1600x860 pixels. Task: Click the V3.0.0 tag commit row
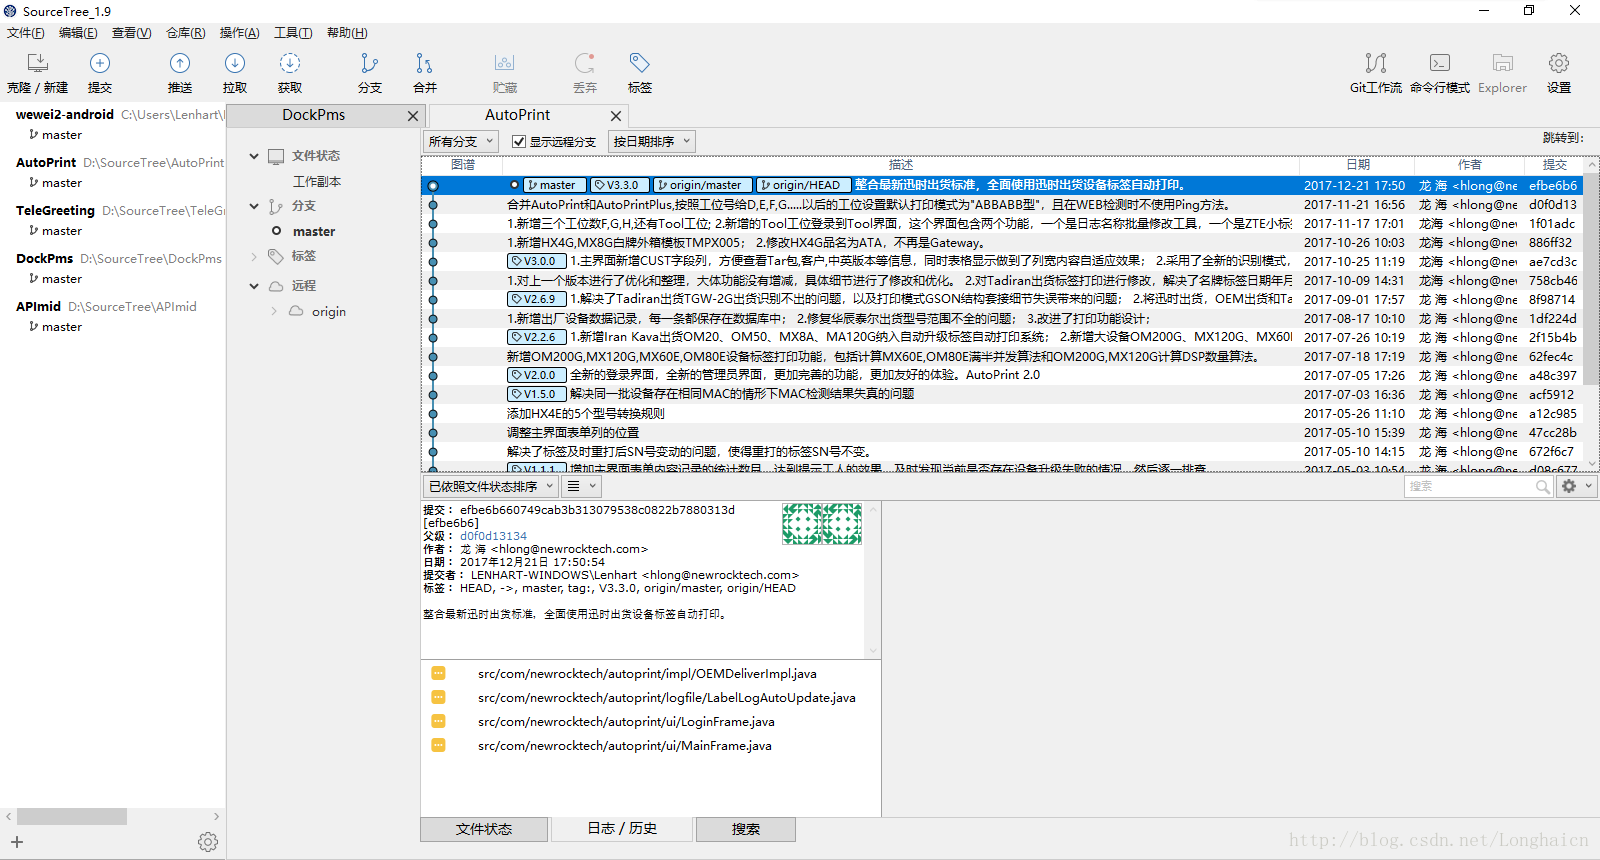[x=1002, y=261]
